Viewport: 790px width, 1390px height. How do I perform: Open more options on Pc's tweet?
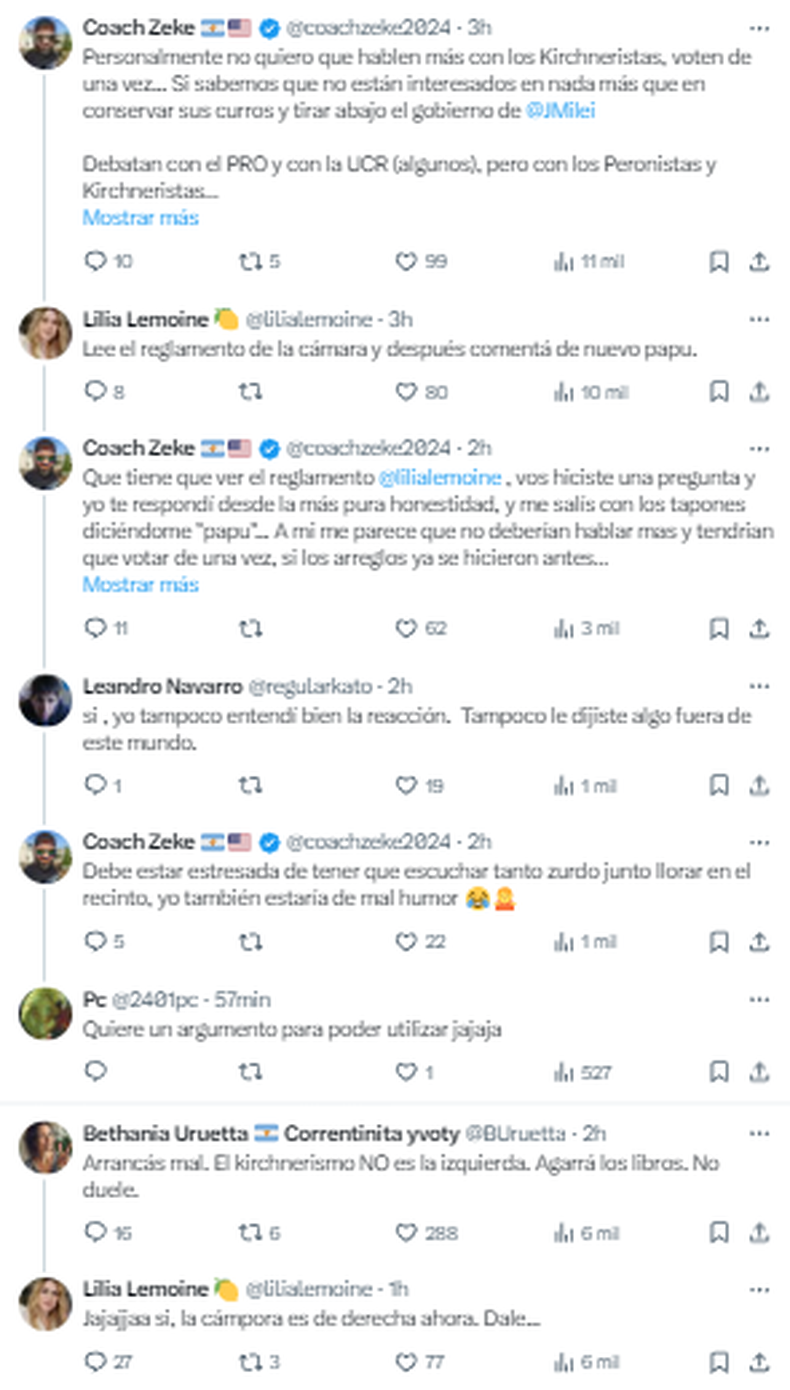(x=759, y=1000)
